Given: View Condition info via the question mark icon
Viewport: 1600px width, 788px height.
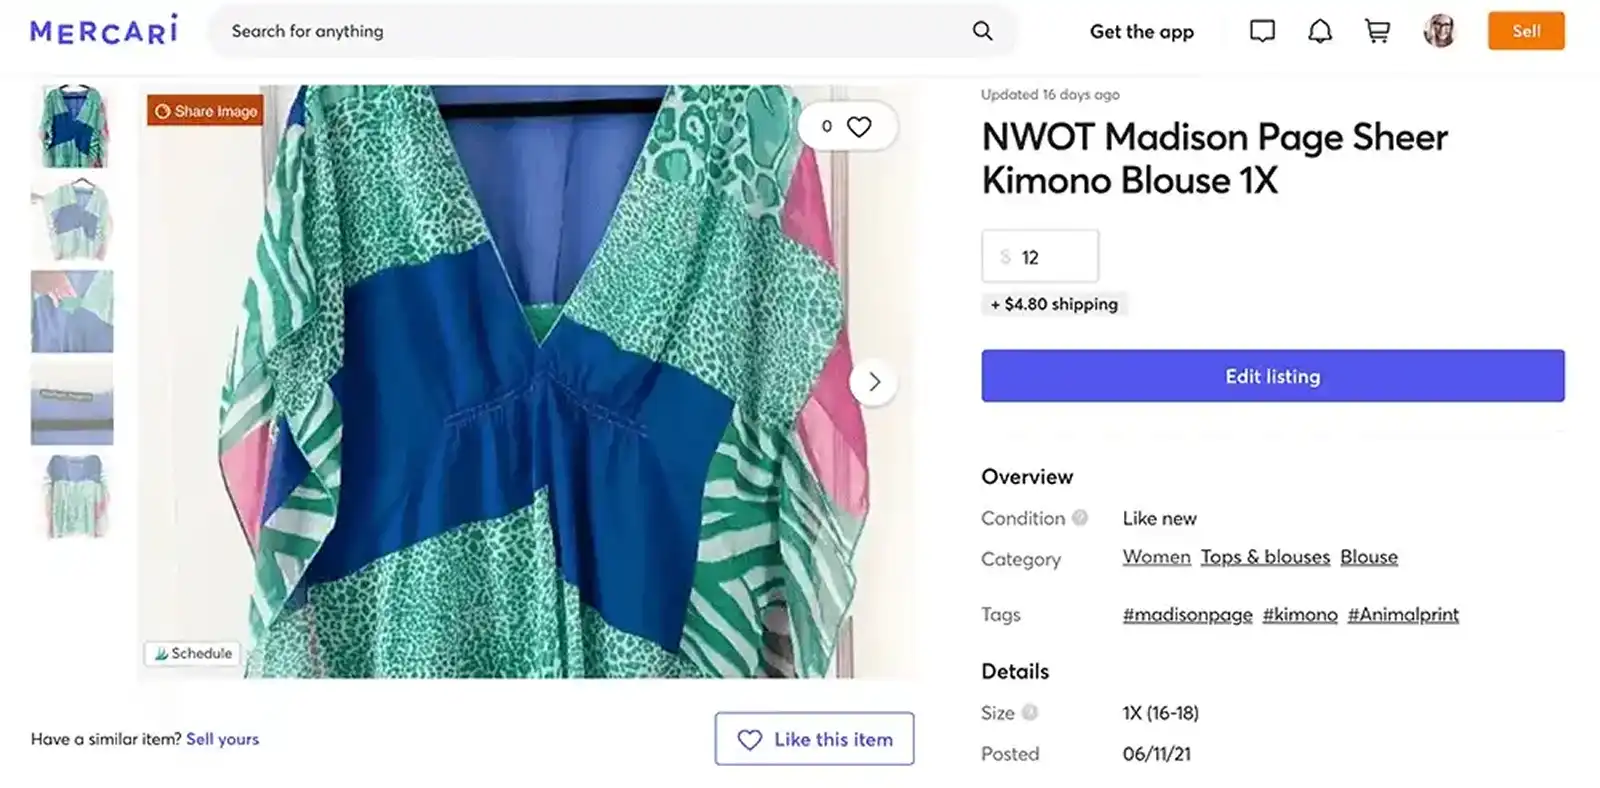Looking at the screenshot, I should pos(1080,518).
